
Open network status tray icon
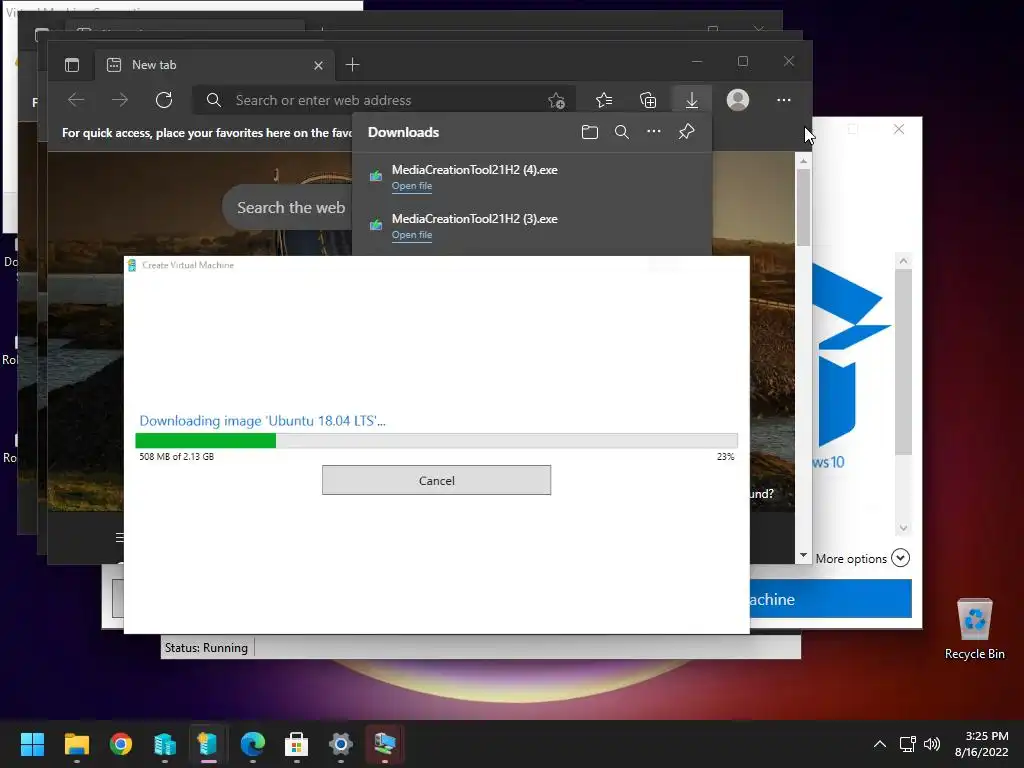[907, 744]
